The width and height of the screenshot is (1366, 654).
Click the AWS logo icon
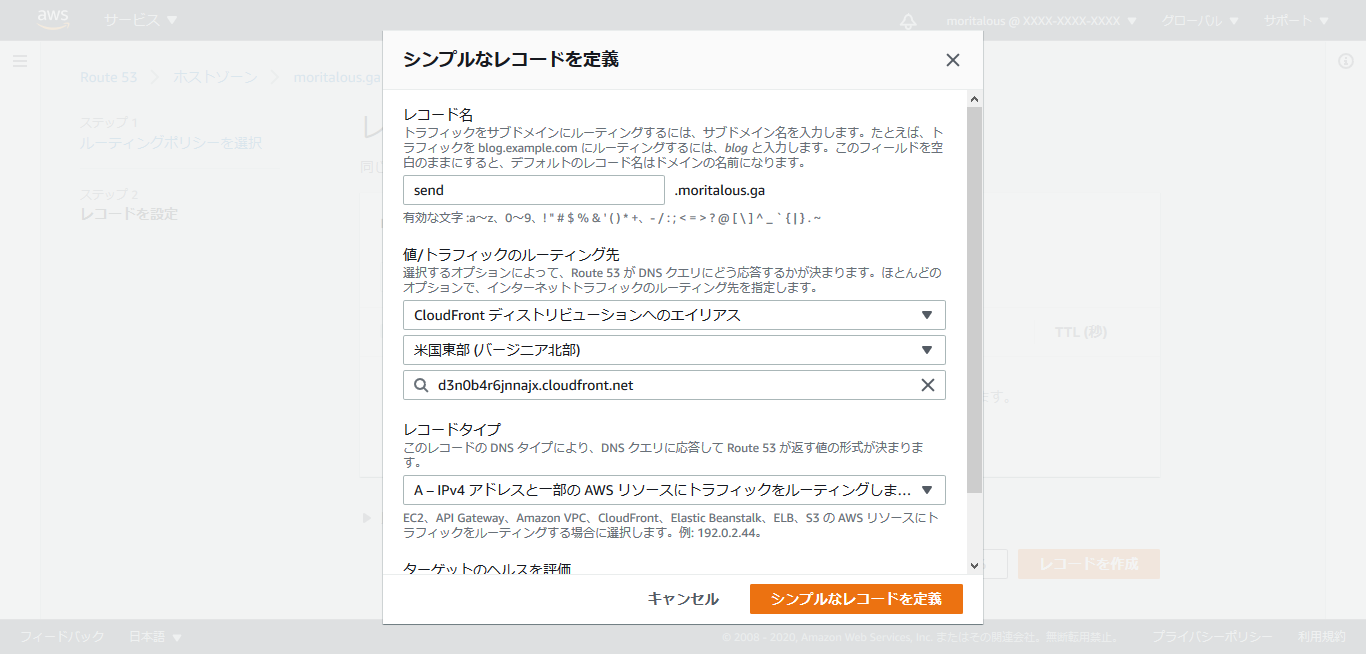(x=53, y=20)
